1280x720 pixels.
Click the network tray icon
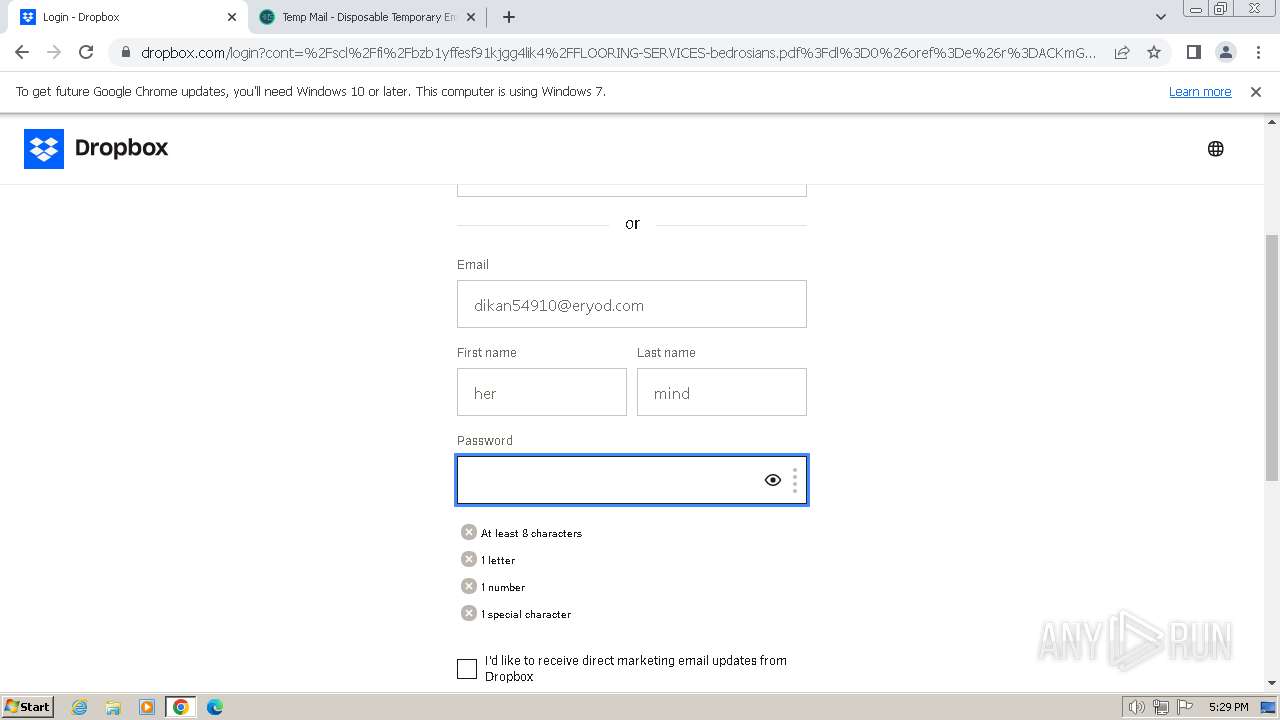coord(1161,707)
